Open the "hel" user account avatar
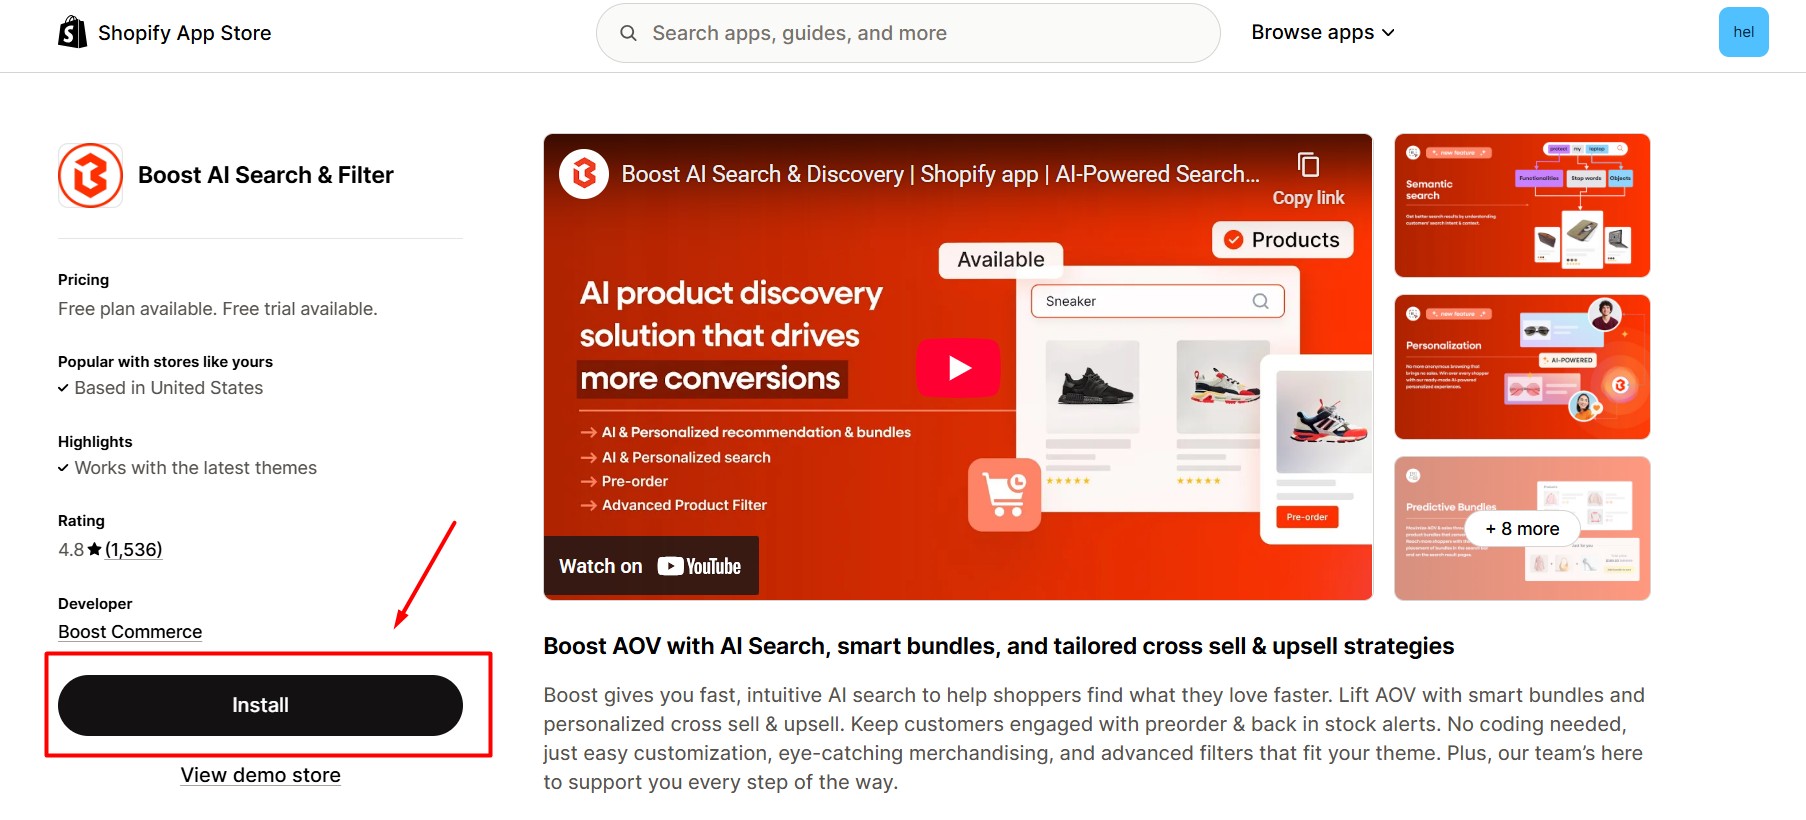This screenshot has height=820, width=1806. pyautogui.click(x=1743, y=32)
